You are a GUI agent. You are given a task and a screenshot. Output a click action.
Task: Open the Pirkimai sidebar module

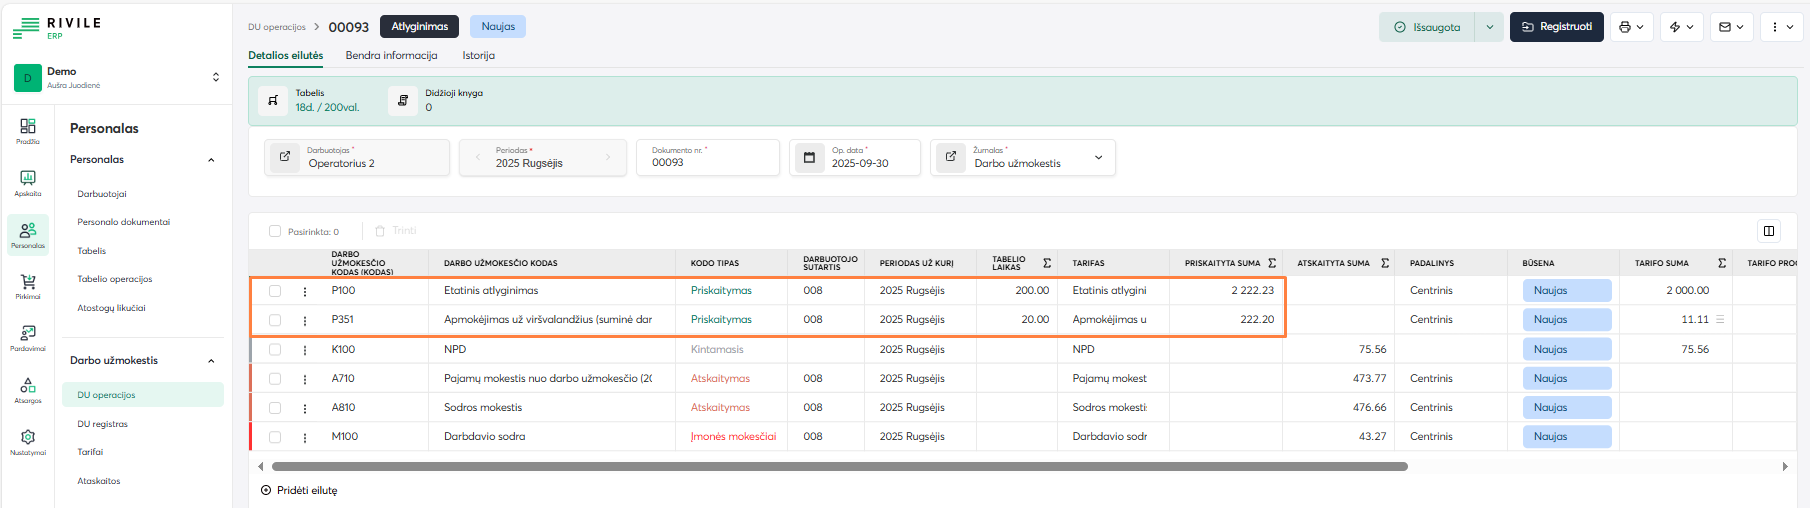point(28,286)
